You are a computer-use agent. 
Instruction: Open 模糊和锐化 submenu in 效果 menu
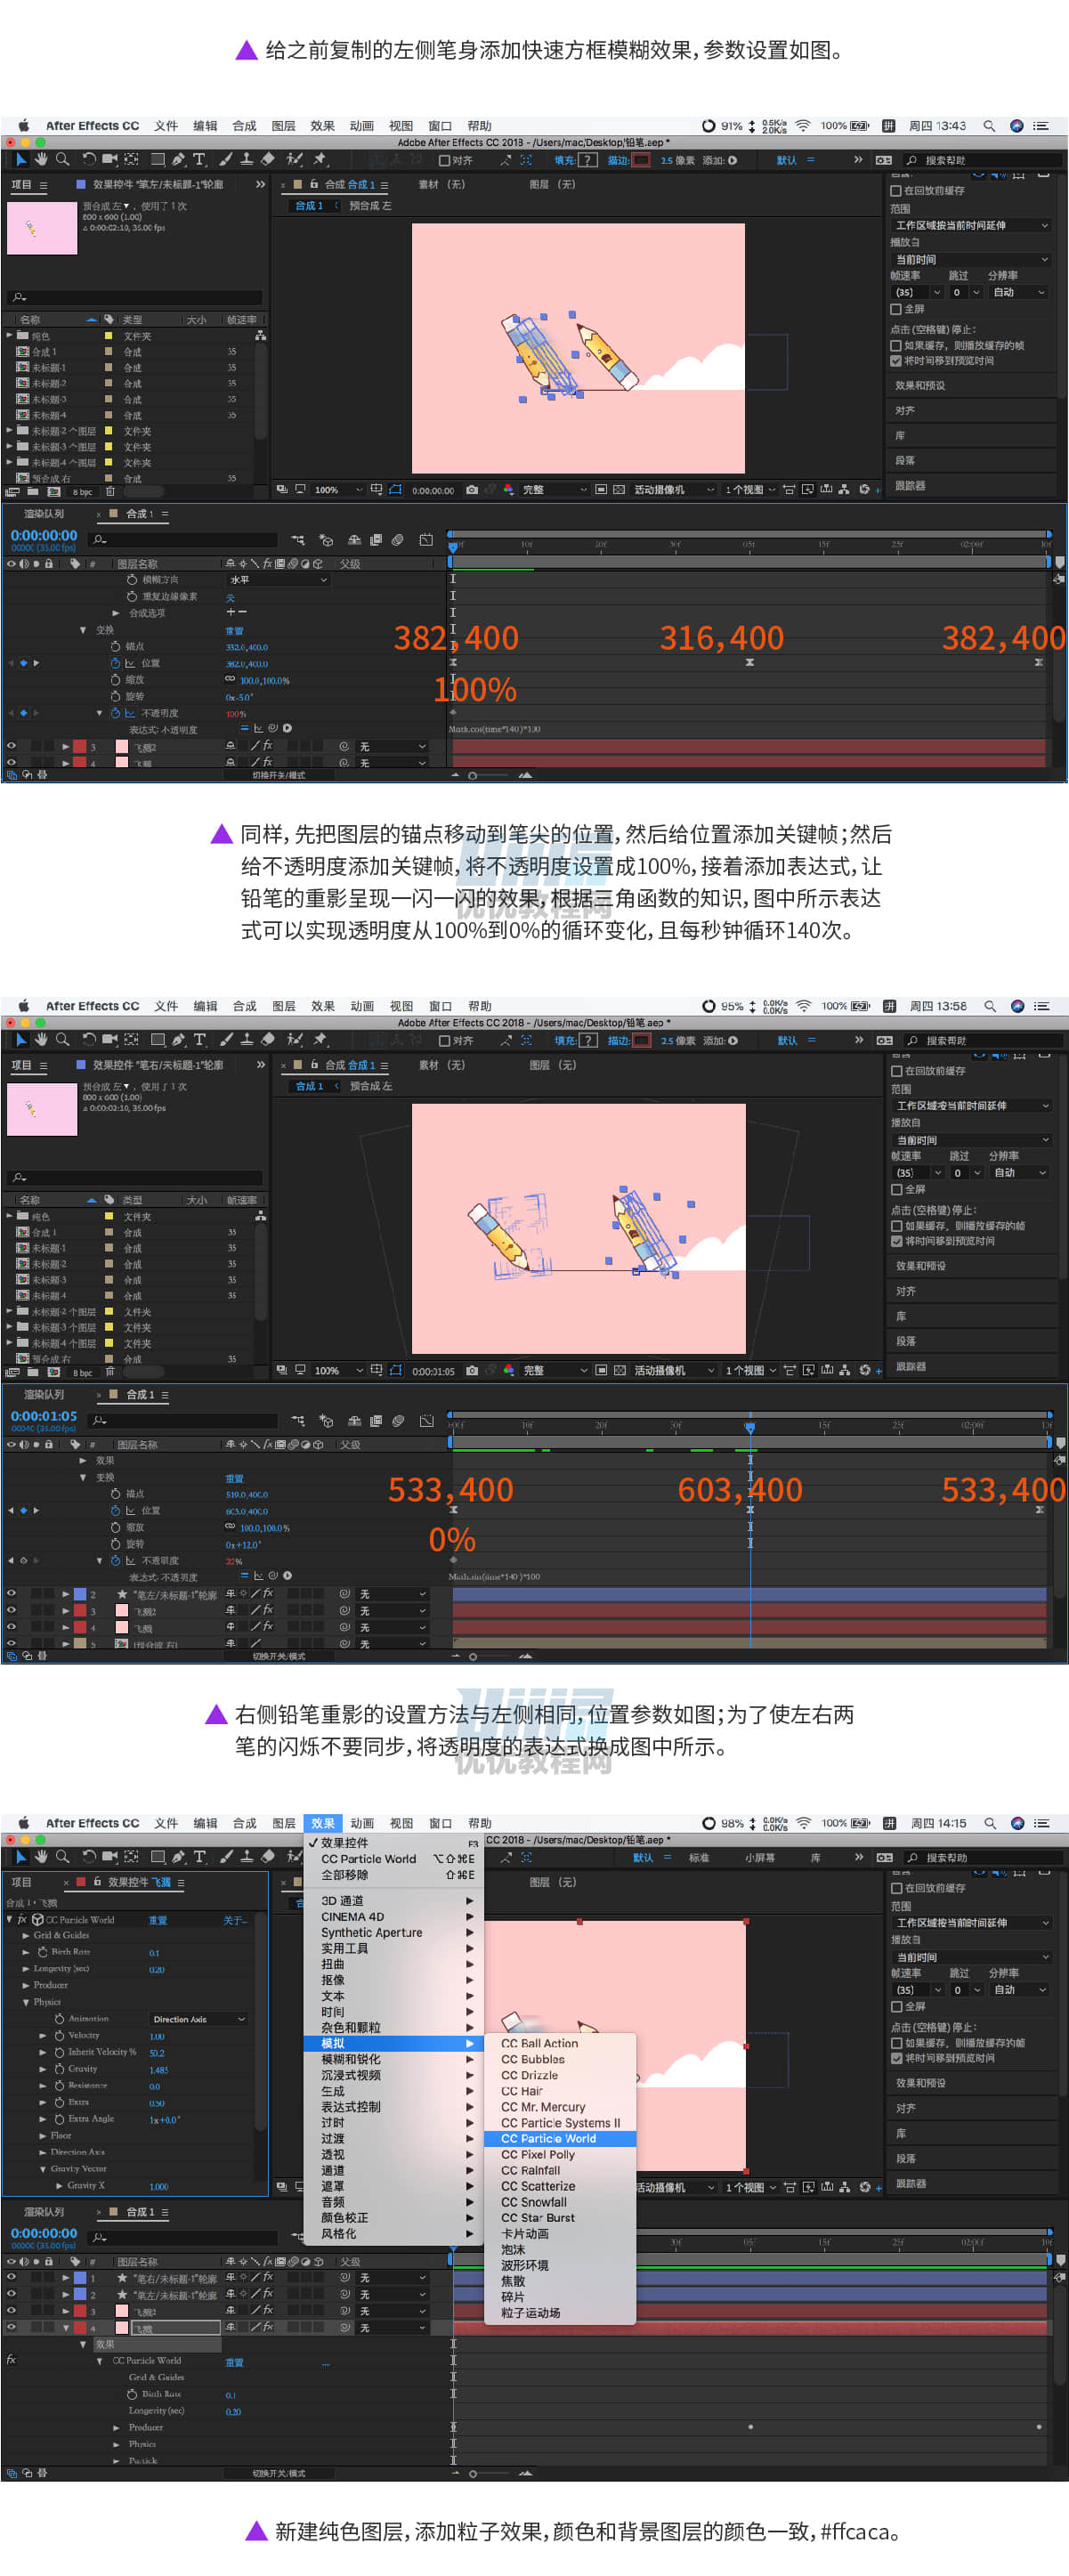click(394, 2059)
